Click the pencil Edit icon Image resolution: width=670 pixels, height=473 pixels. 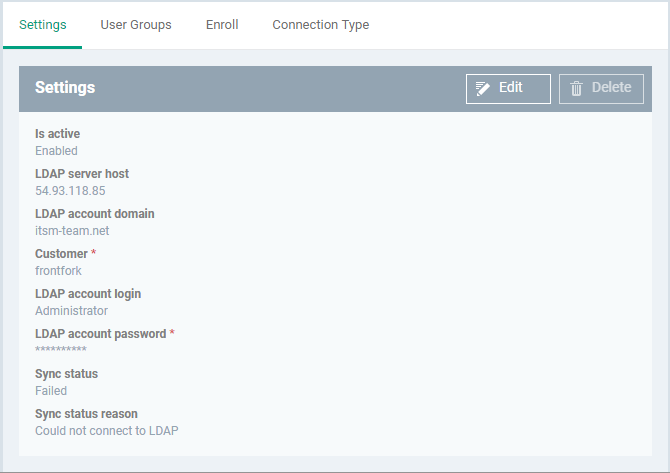pos(483,88)
